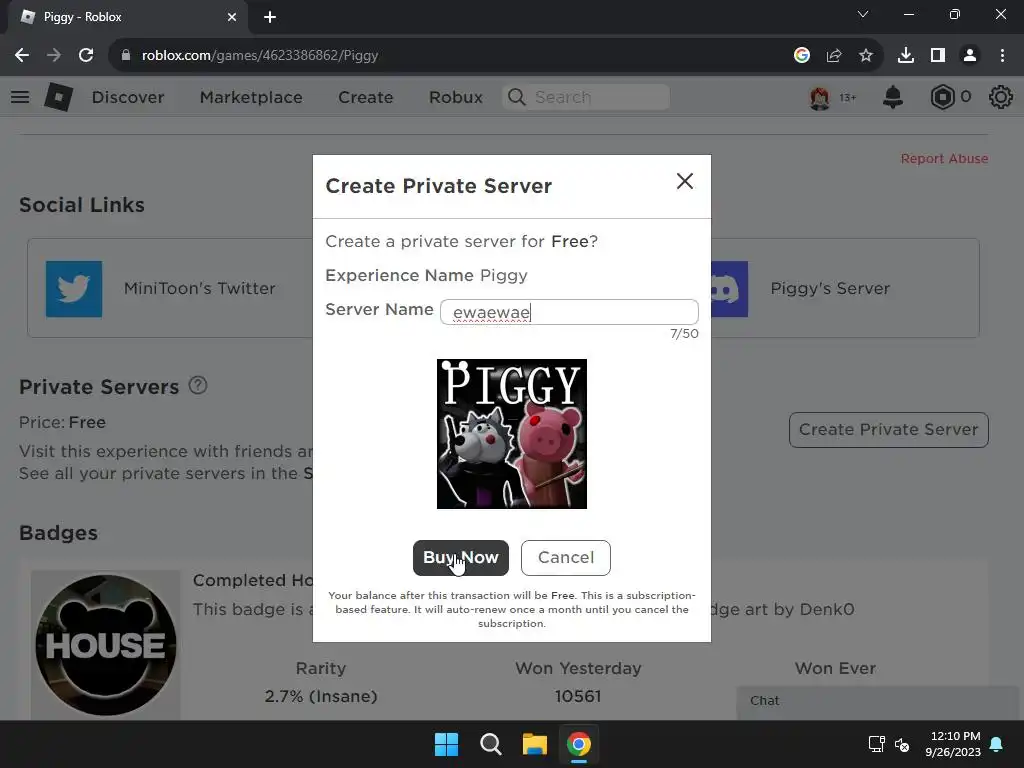Viewport: 1024px width, 768px height.
Task: Open a new browser tab
Action: [270, 17]
